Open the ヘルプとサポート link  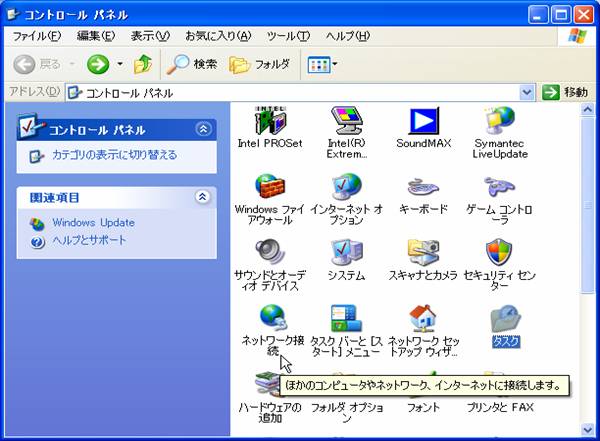click(x=89, y=240)
